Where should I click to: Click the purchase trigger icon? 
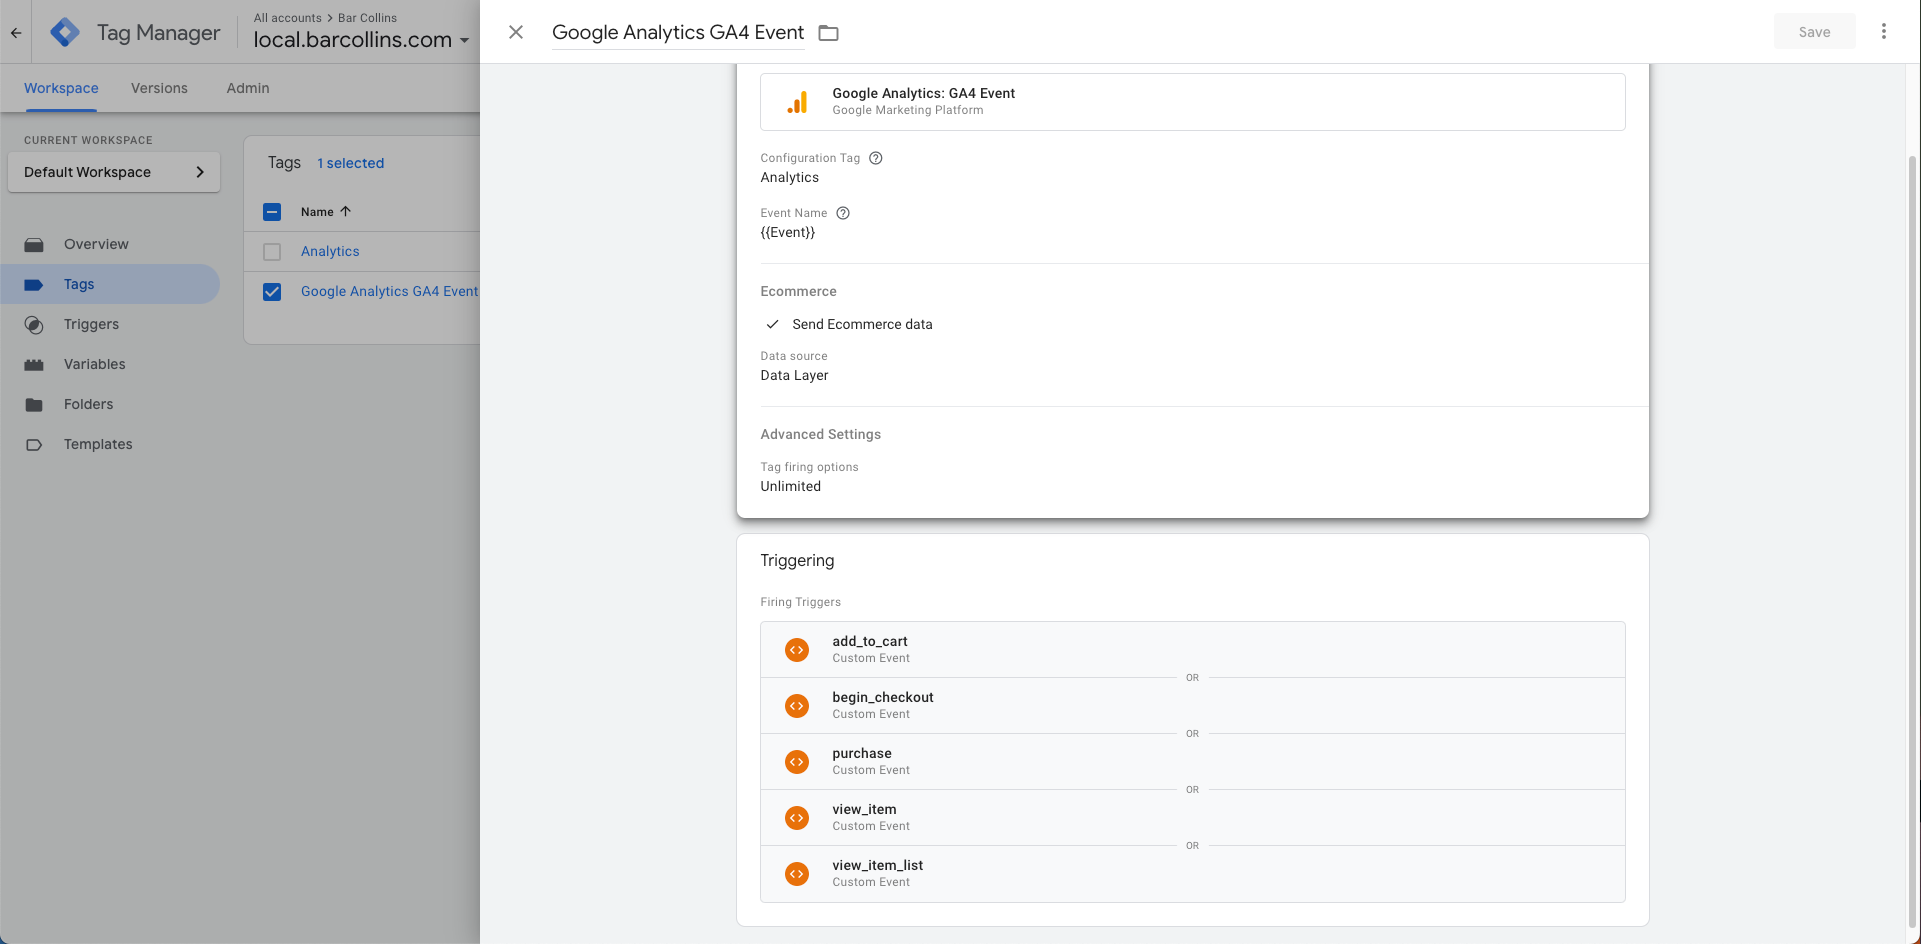[796, 762]
